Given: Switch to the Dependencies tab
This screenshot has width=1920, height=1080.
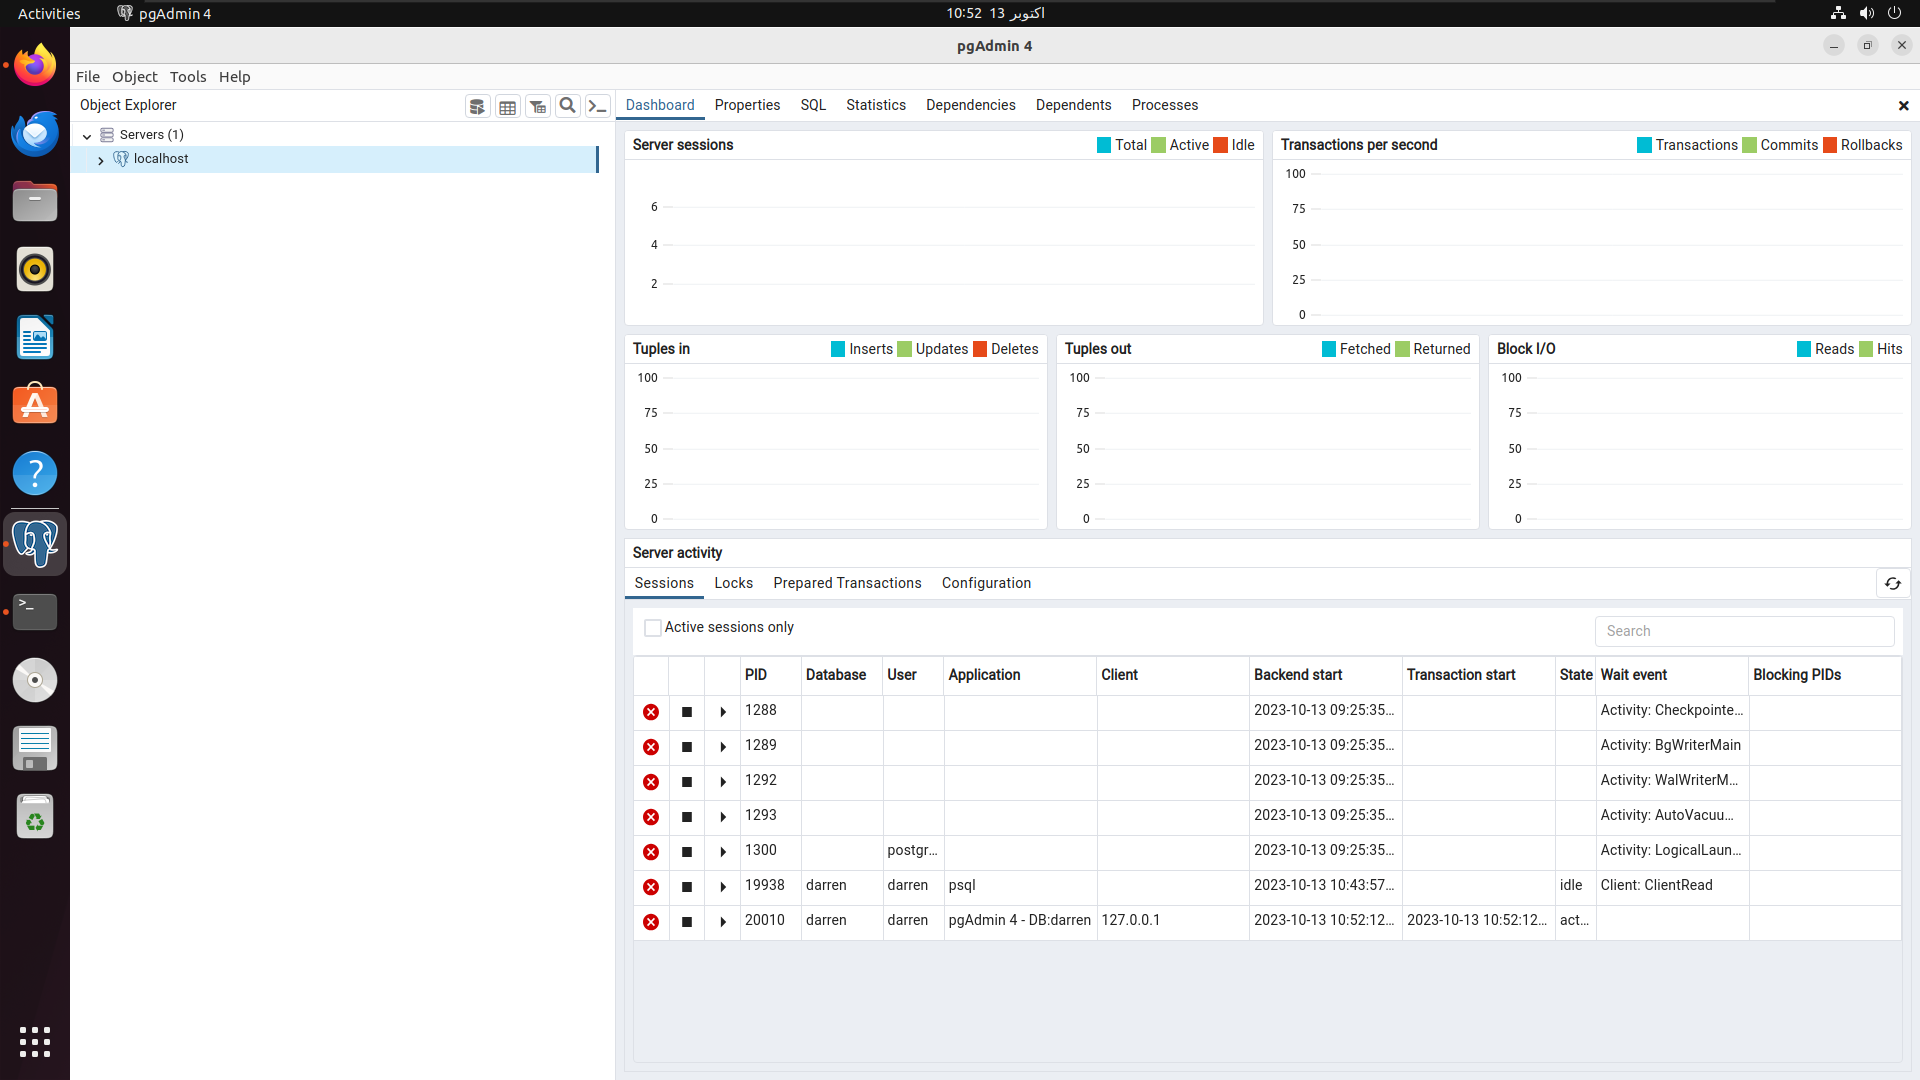Looking at the screenshot, I should (971, 105).
